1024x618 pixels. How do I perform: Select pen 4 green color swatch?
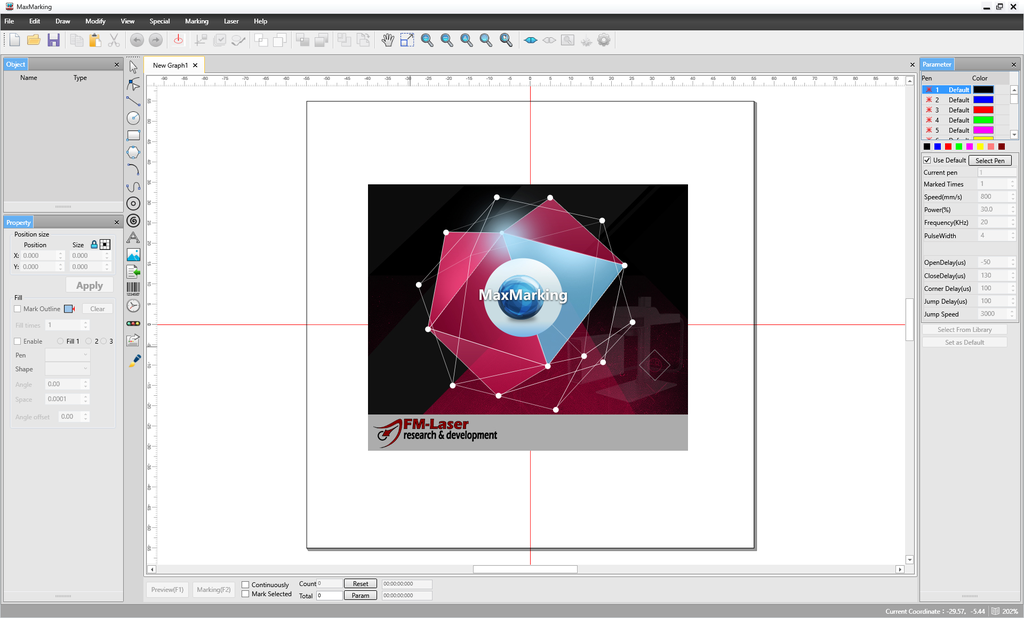coord(983,120)
